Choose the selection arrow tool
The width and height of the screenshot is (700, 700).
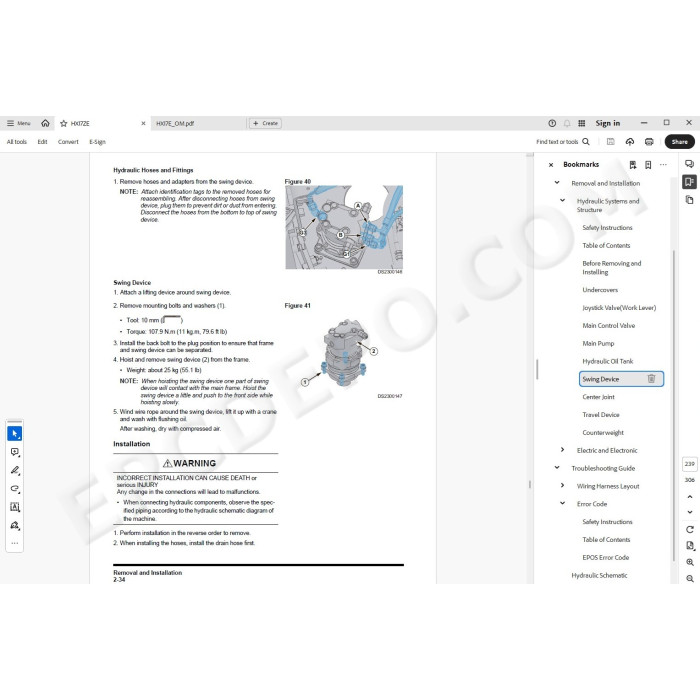pos(15,433)
